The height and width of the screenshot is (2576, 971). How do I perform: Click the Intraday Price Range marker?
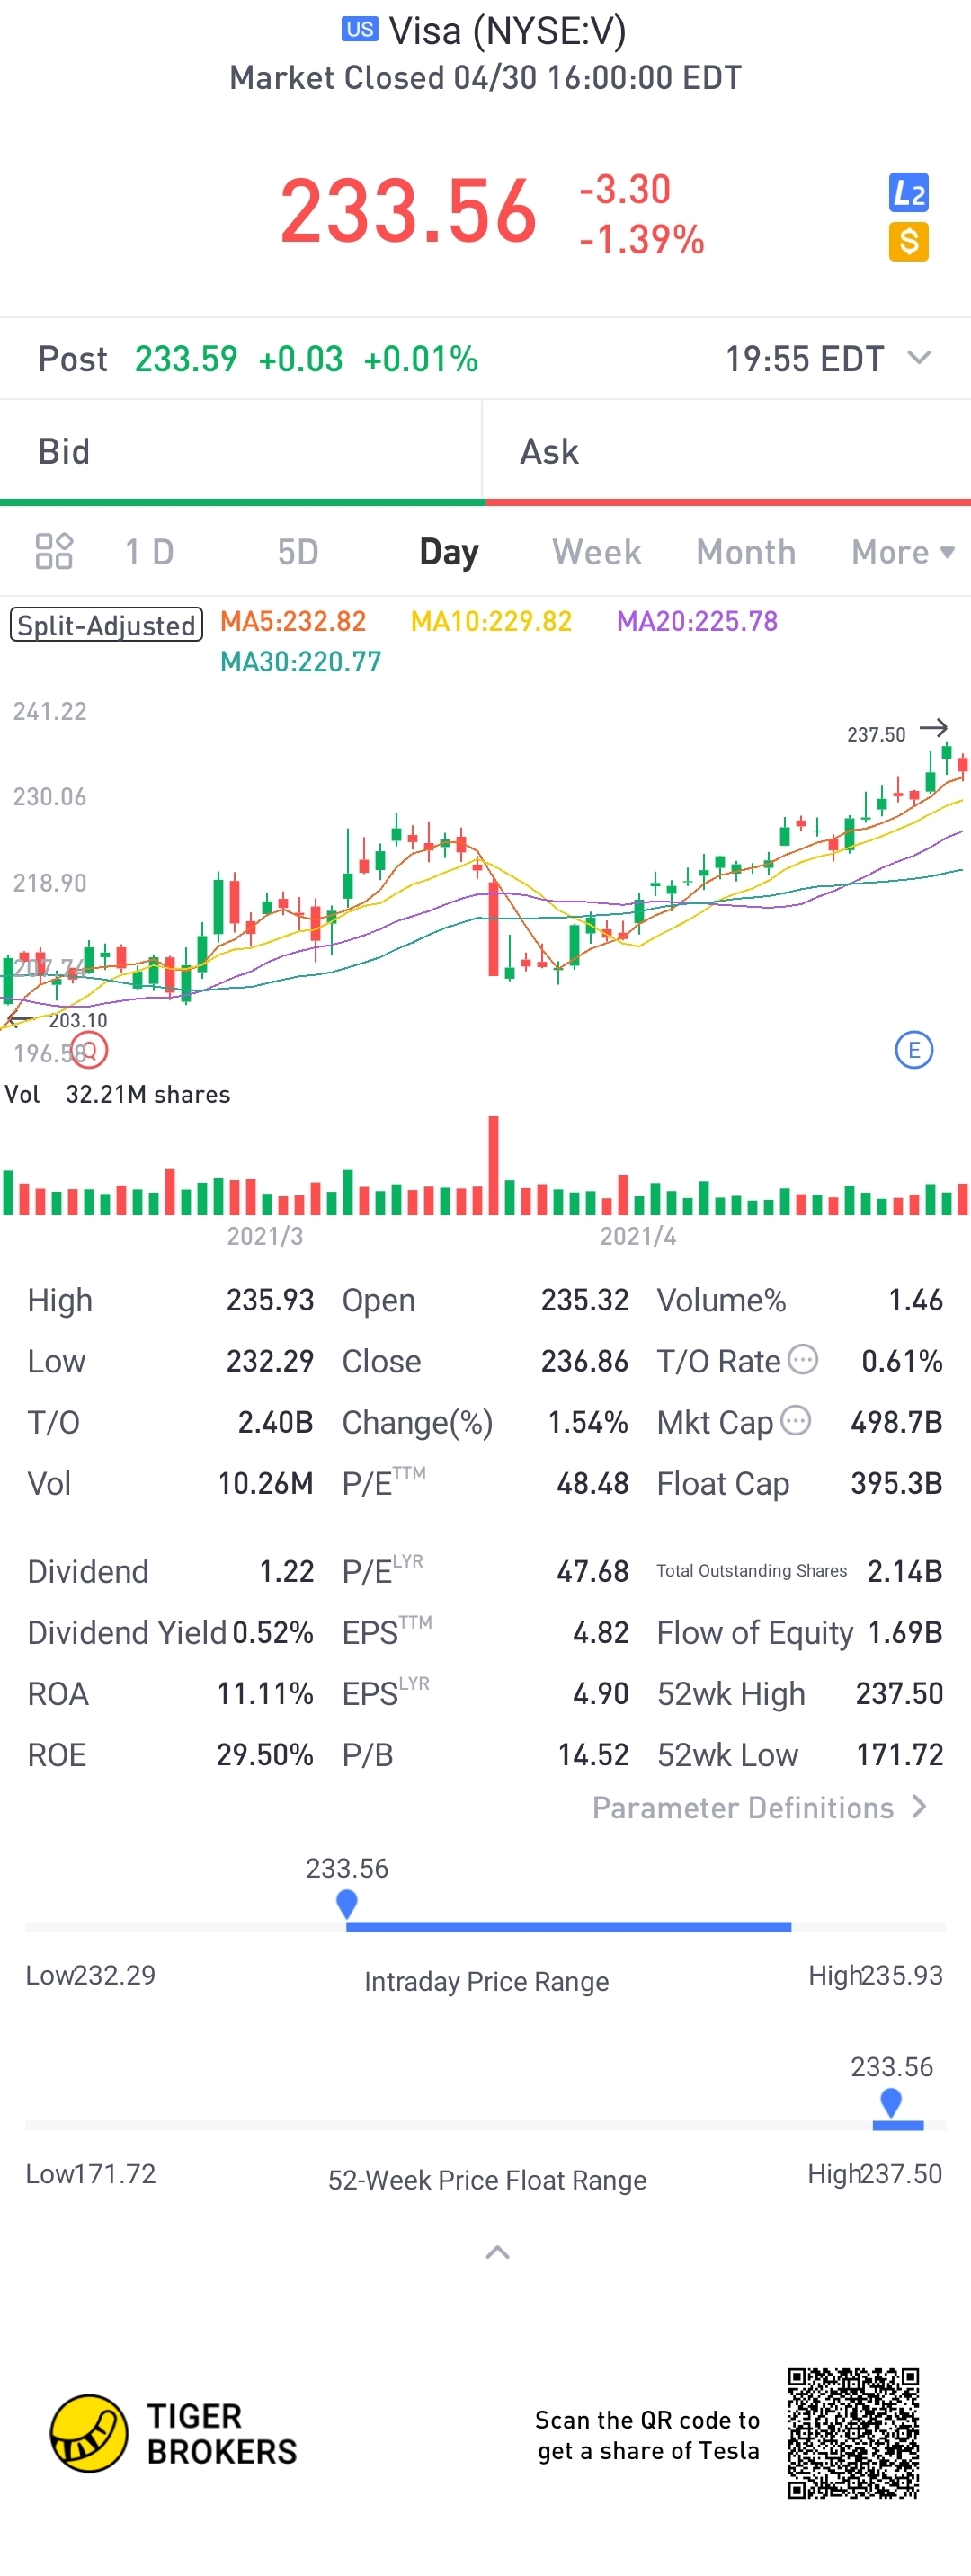pos(347,1904)
